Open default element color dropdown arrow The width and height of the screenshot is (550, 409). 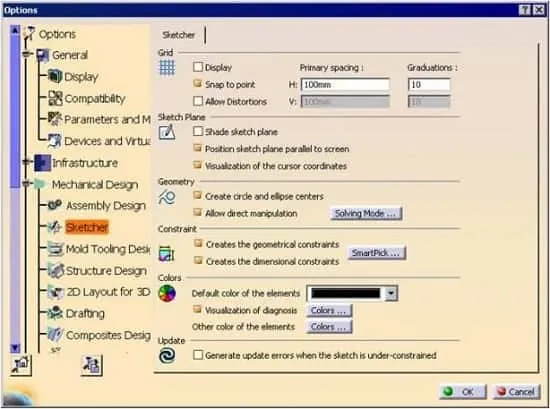tap(391, 293)
